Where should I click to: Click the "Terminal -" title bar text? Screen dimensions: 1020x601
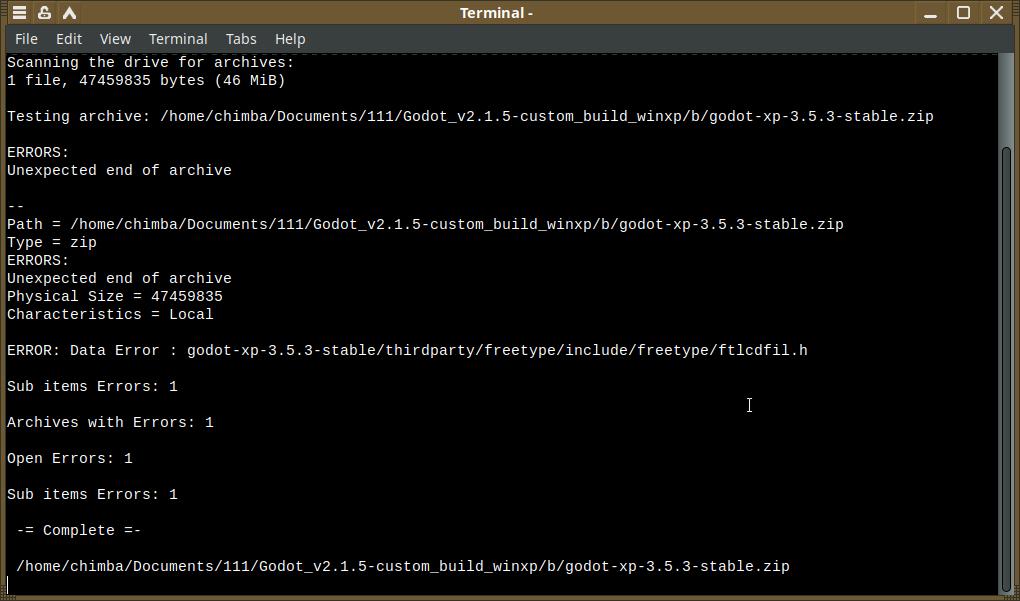point(496,13)
